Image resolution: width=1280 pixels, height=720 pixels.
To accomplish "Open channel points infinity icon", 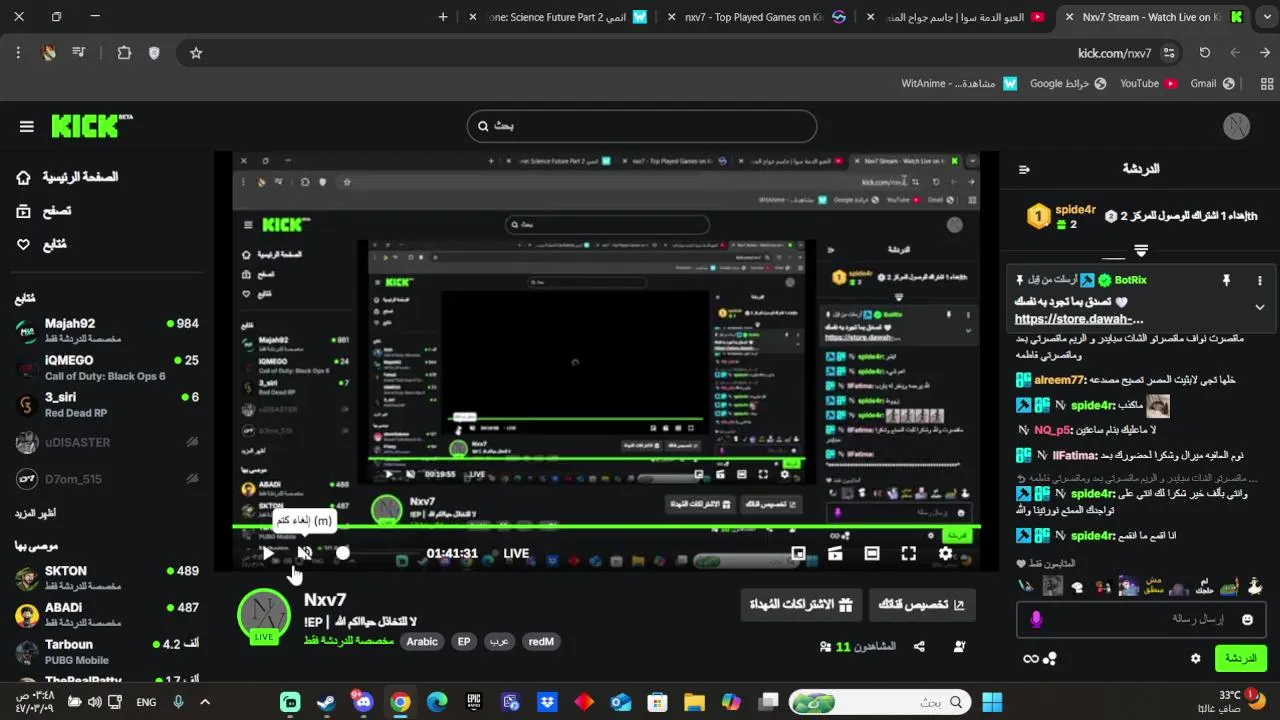I will pos(1031,658).
